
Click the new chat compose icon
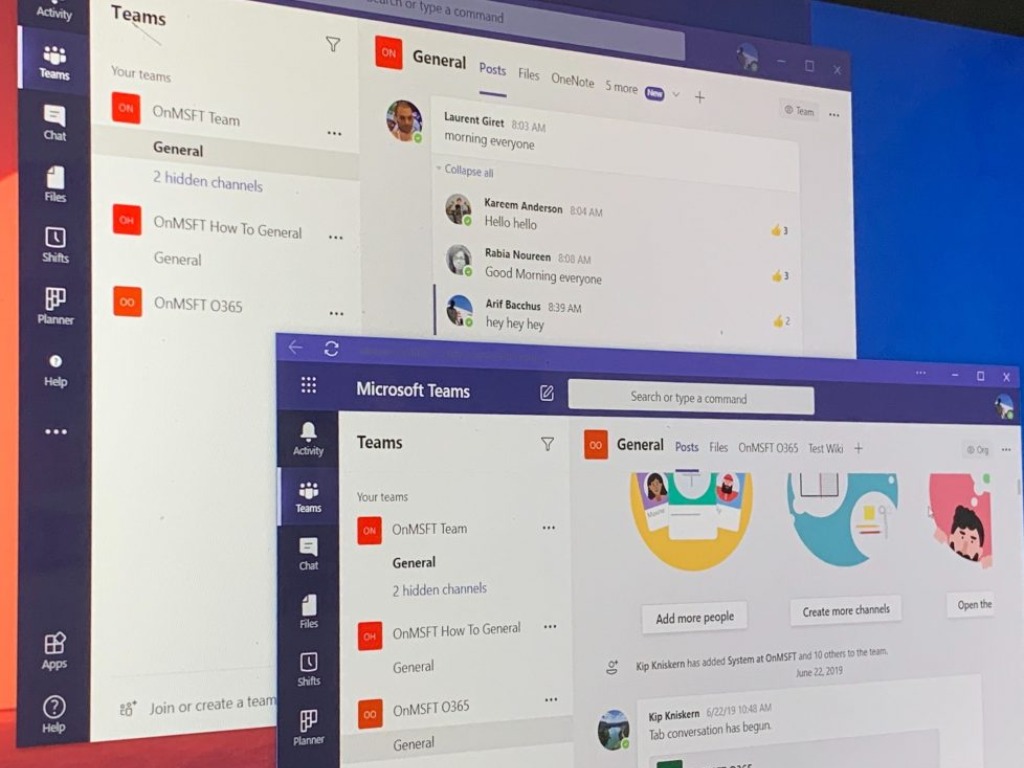546,393
